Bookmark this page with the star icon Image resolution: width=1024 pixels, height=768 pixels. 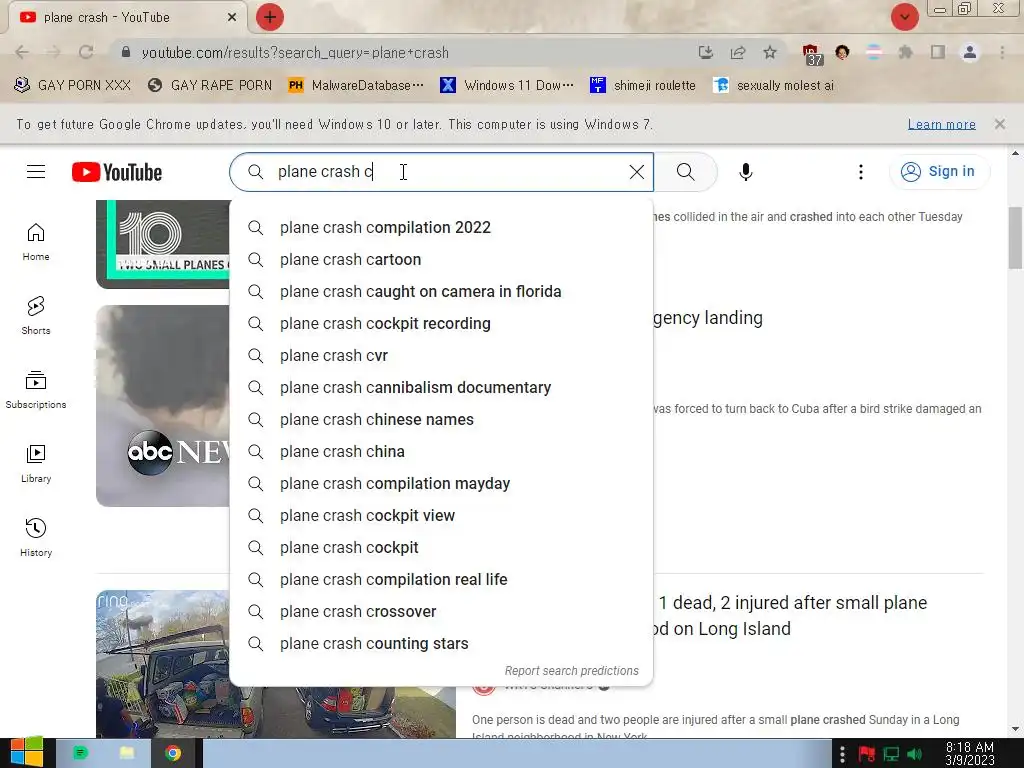[x=770, y=52]
